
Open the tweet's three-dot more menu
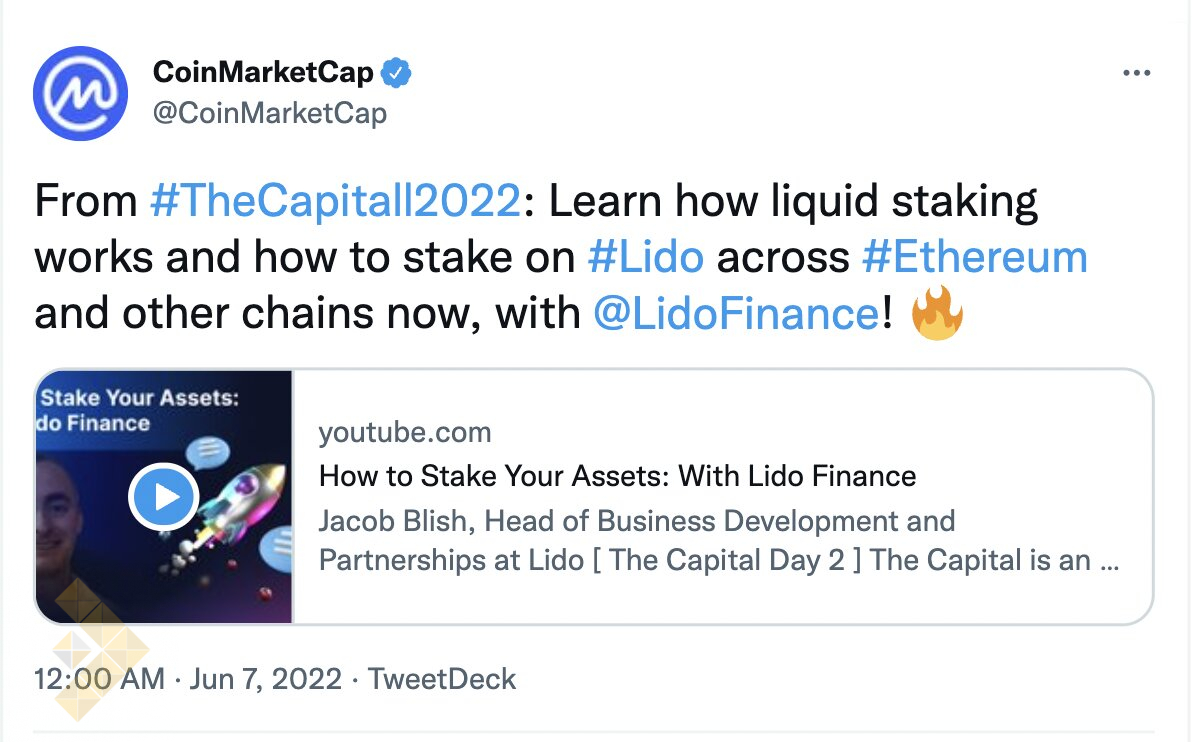1137,74
